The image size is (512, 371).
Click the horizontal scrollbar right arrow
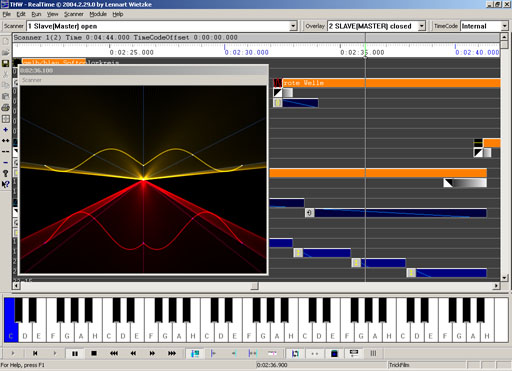click(496, 286)
